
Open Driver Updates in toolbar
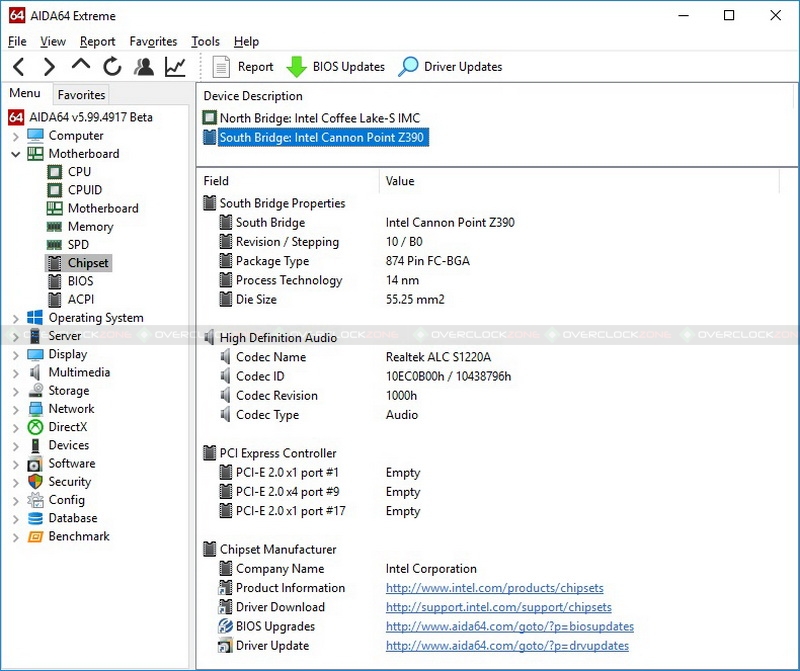(450, 67)
